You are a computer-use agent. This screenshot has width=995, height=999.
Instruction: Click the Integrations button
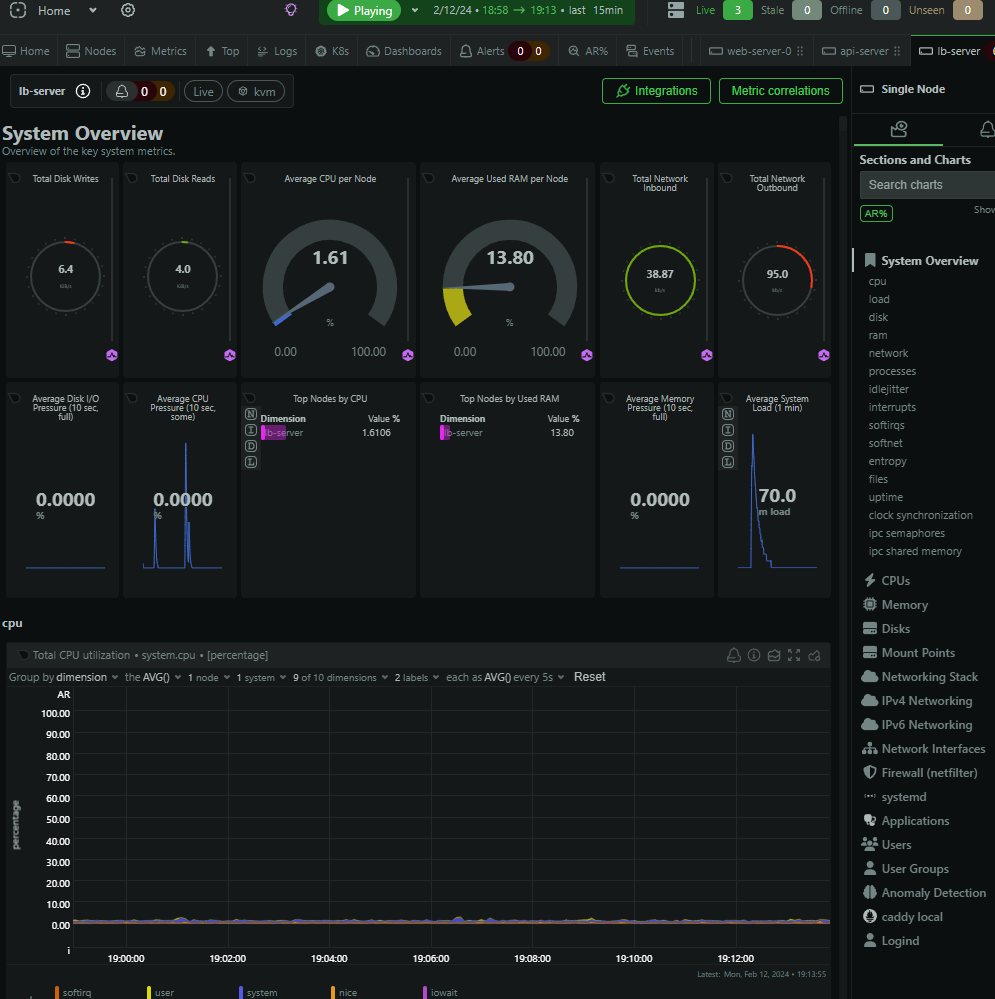point(656,91)
